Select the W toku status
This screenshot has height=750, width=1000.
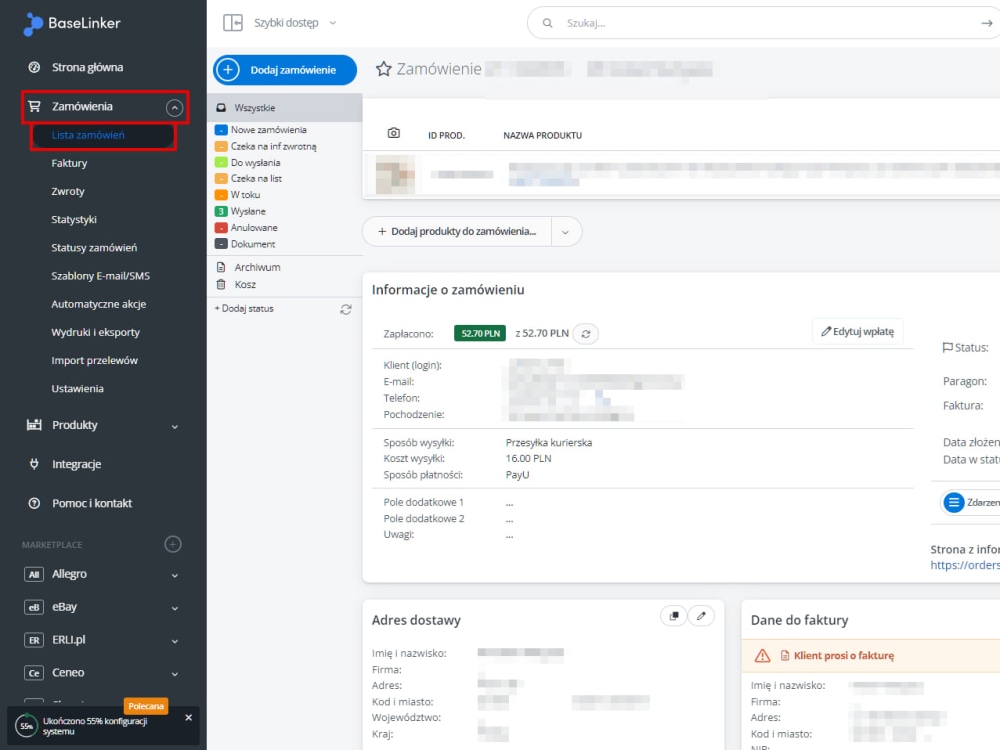pos(237,195)
